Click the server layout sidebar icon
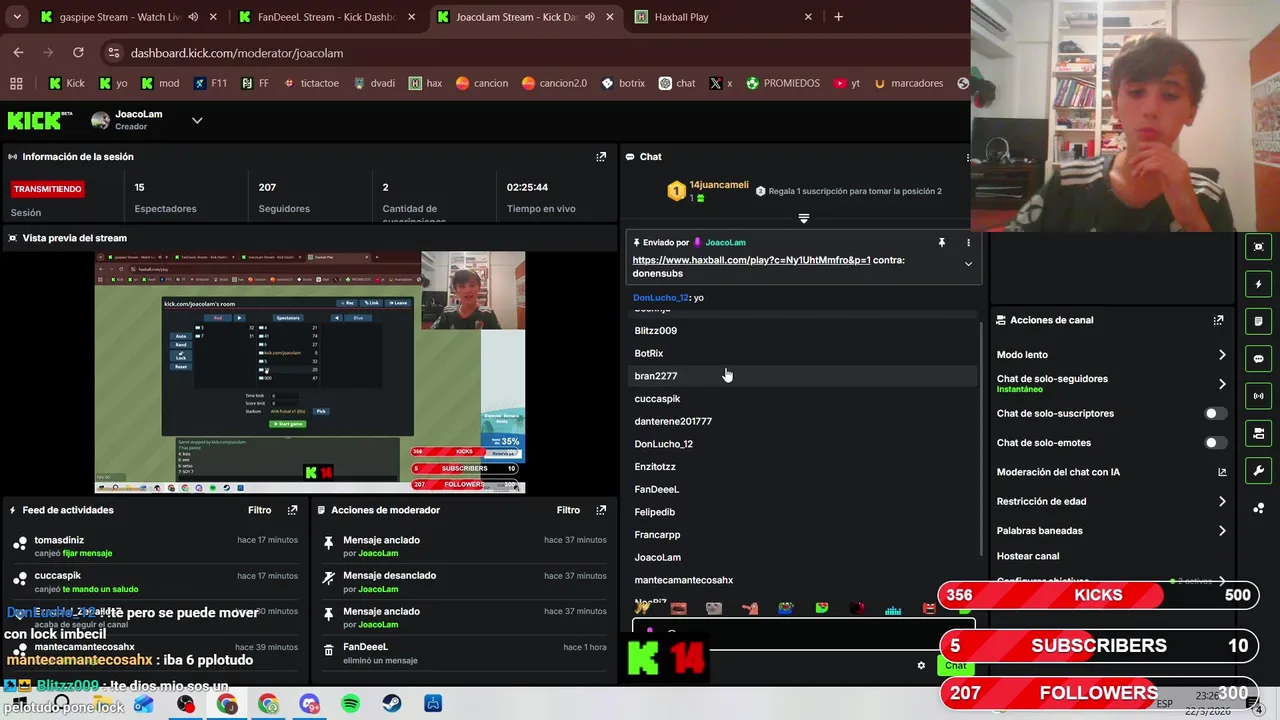Screen dimensions: 1280x720 [1258, 434]
